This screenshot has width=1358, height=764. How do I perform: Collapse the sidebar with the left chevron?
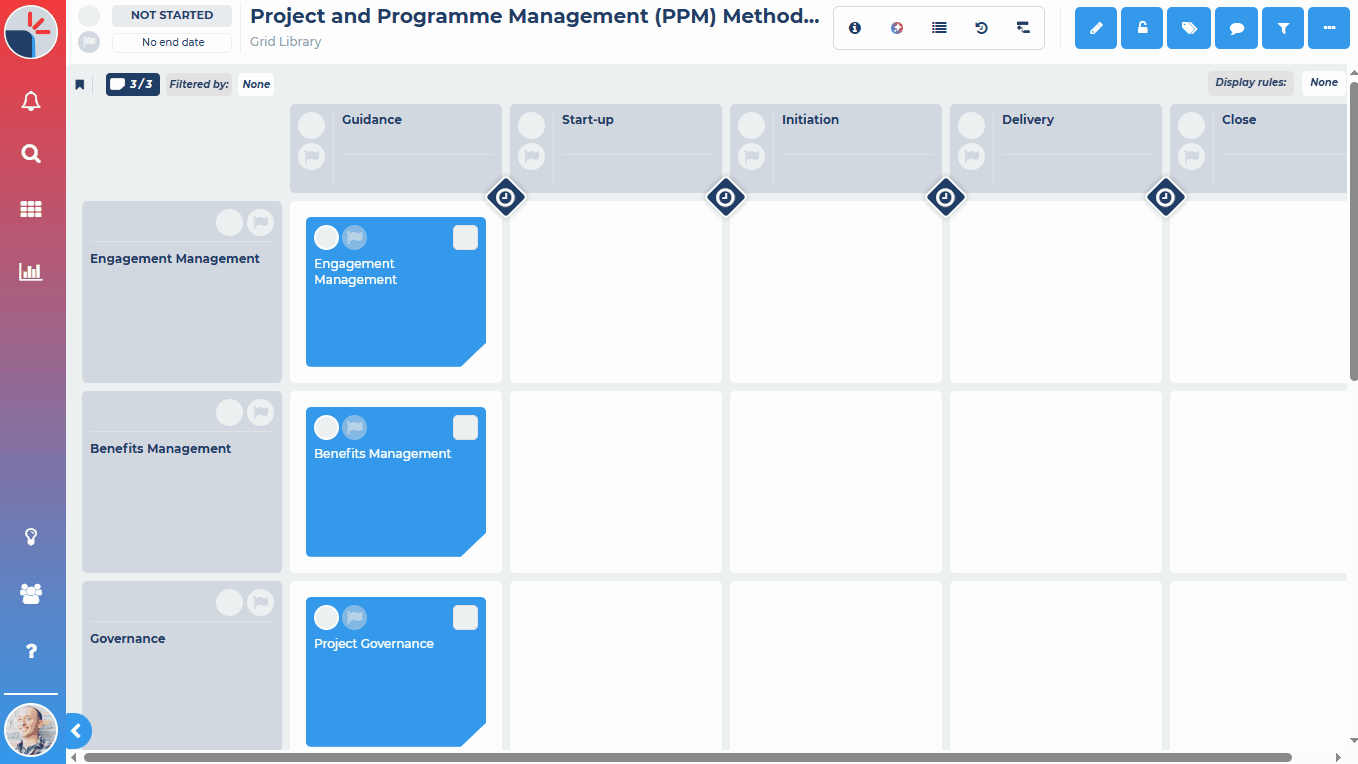pyautogui.click(x=76, y=731)
